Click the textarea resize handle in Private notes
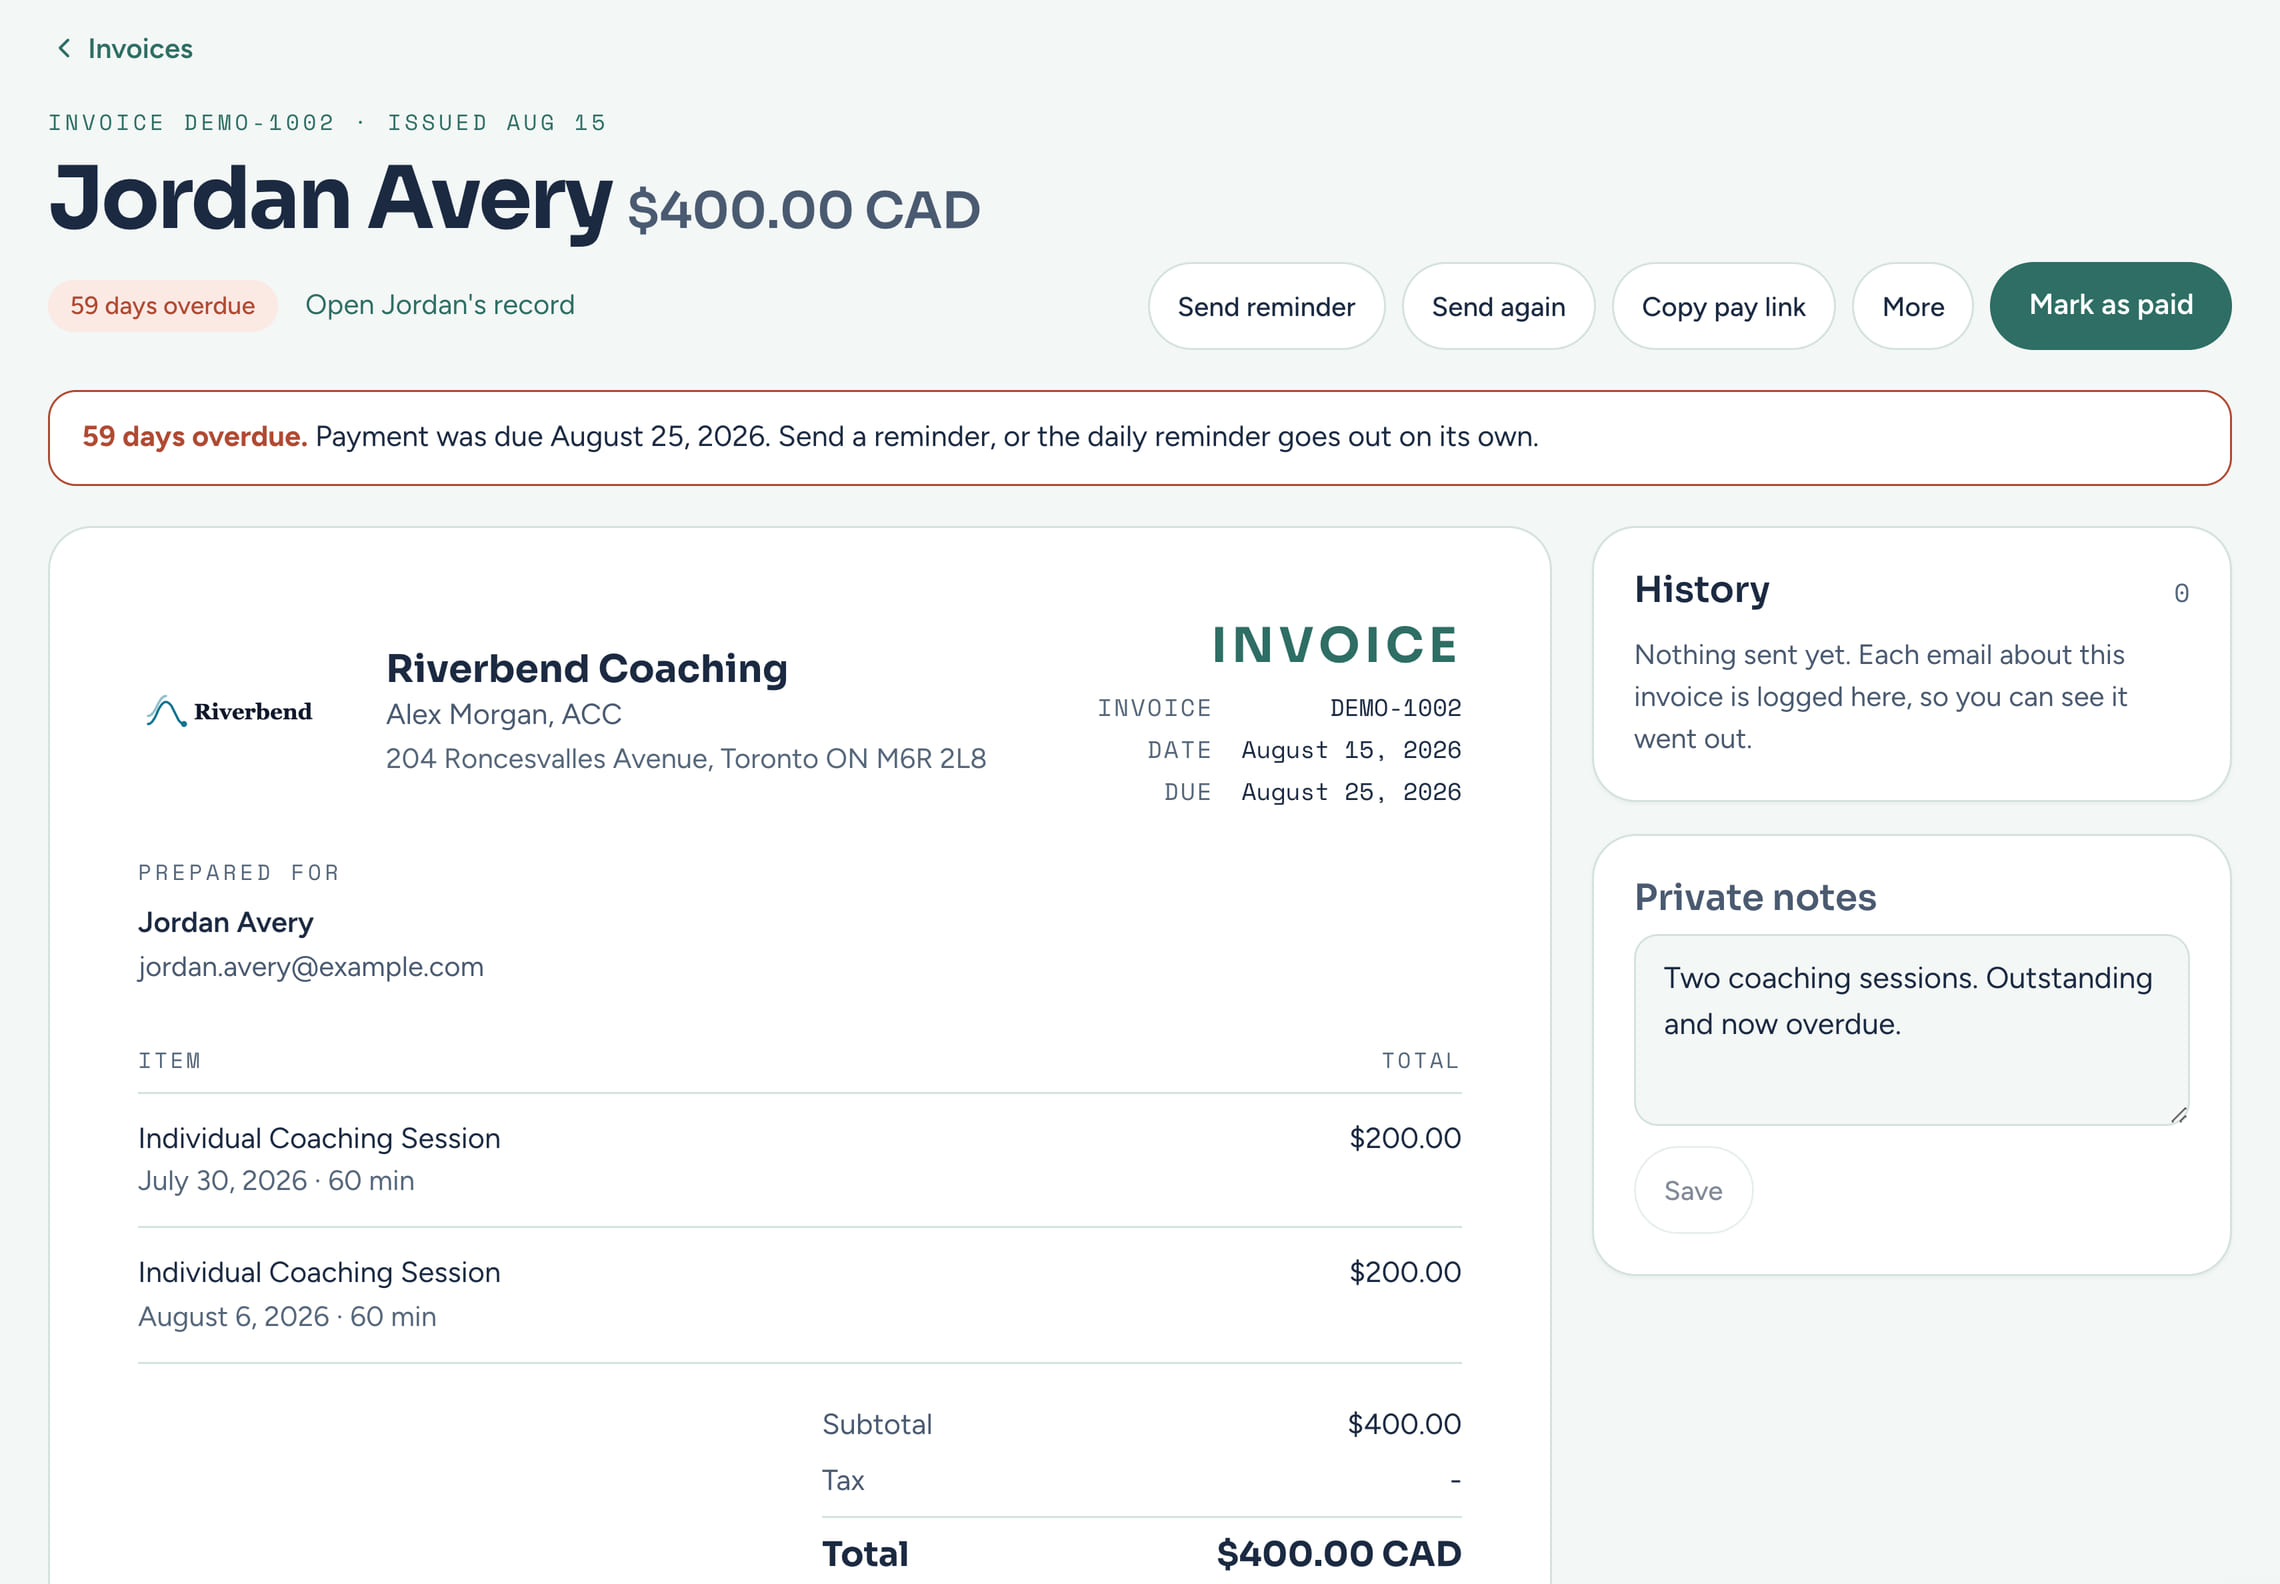This screenshot has width=2280, height=1584. (x=2178, y=1114)
